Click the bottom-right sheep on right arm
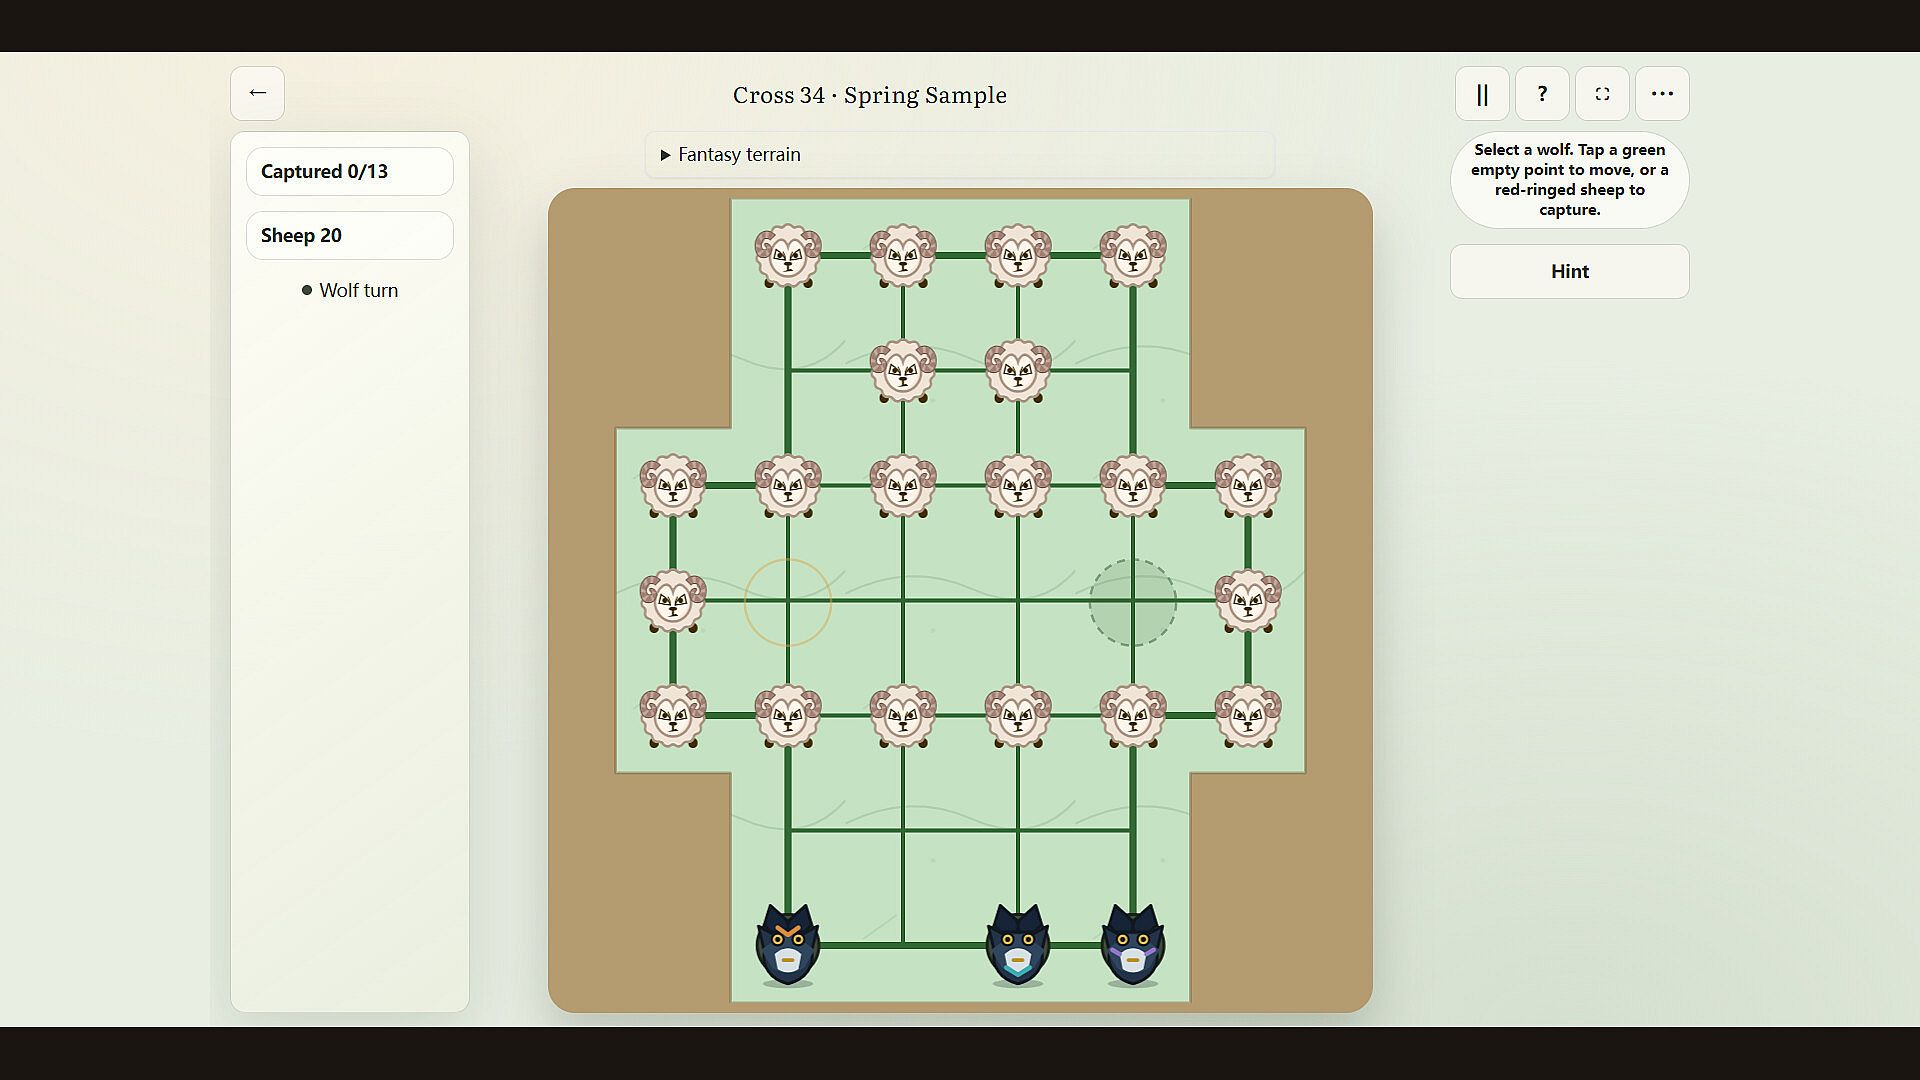1920x1080 pixels. (1248, 716)
